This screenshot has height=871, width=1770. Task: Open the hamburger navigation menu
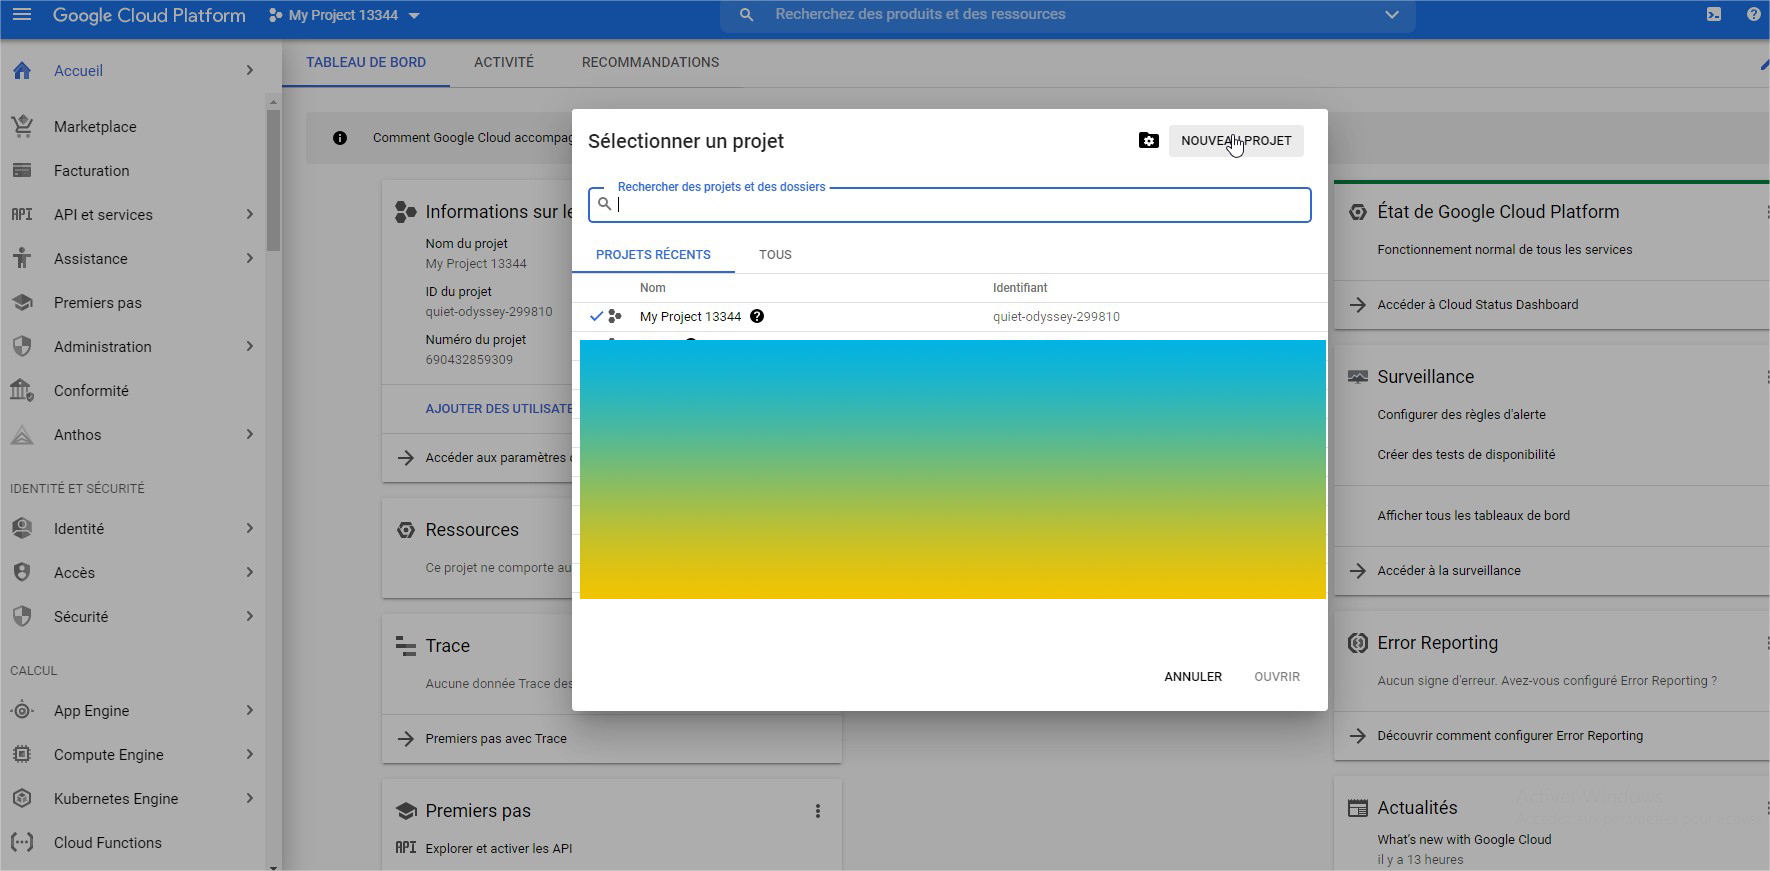click(x=21, y=15)
